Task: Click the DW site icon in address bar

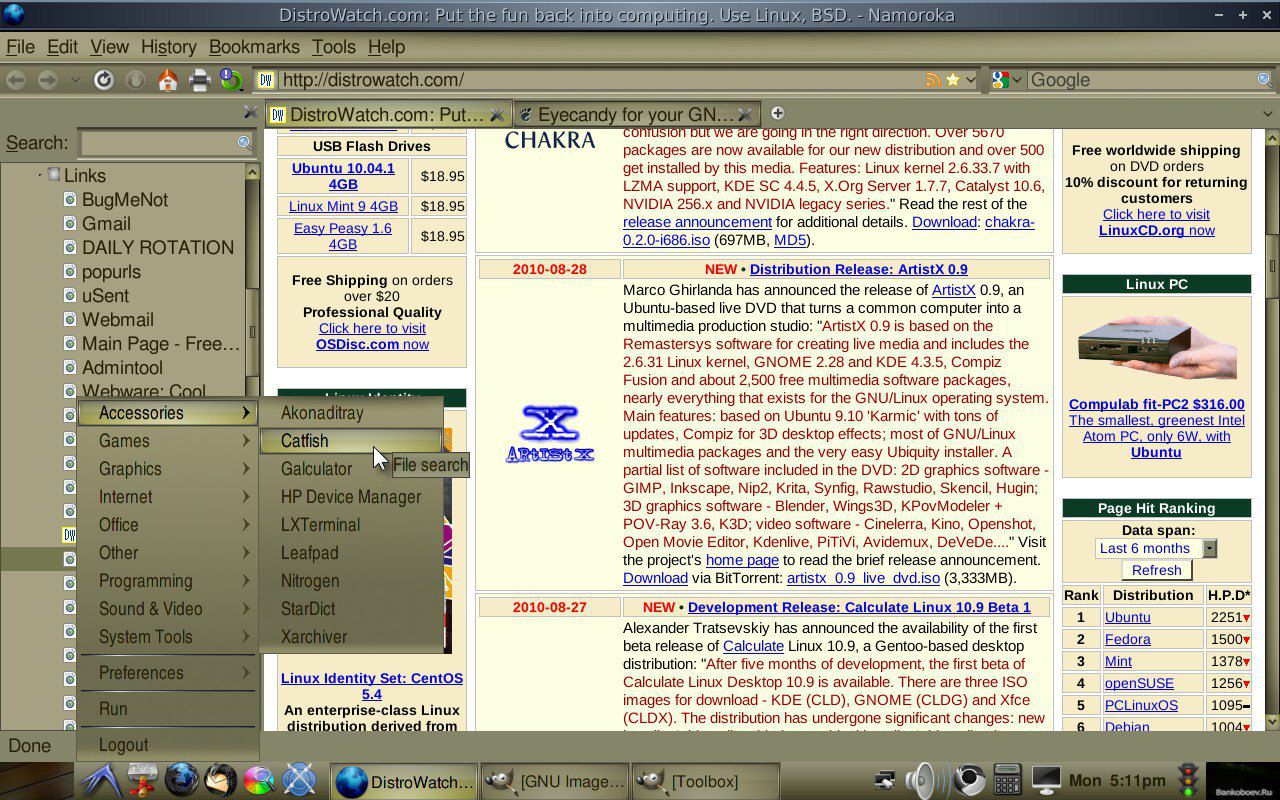Action: [x=266, y=80]
